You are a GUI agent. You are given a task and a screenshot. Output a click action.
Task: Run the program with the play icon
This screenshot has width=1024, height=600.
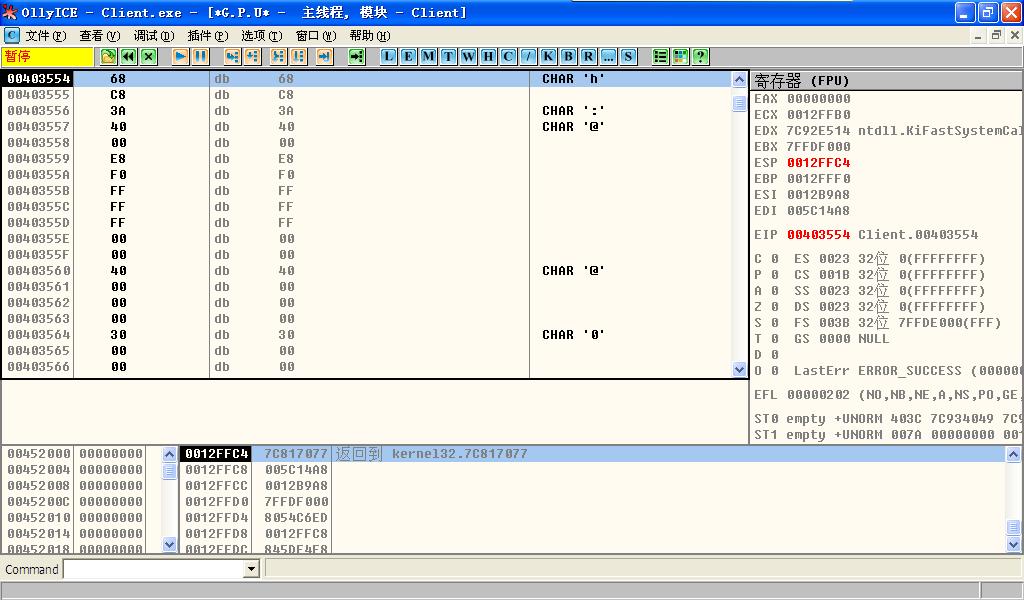tap(180, 56)
